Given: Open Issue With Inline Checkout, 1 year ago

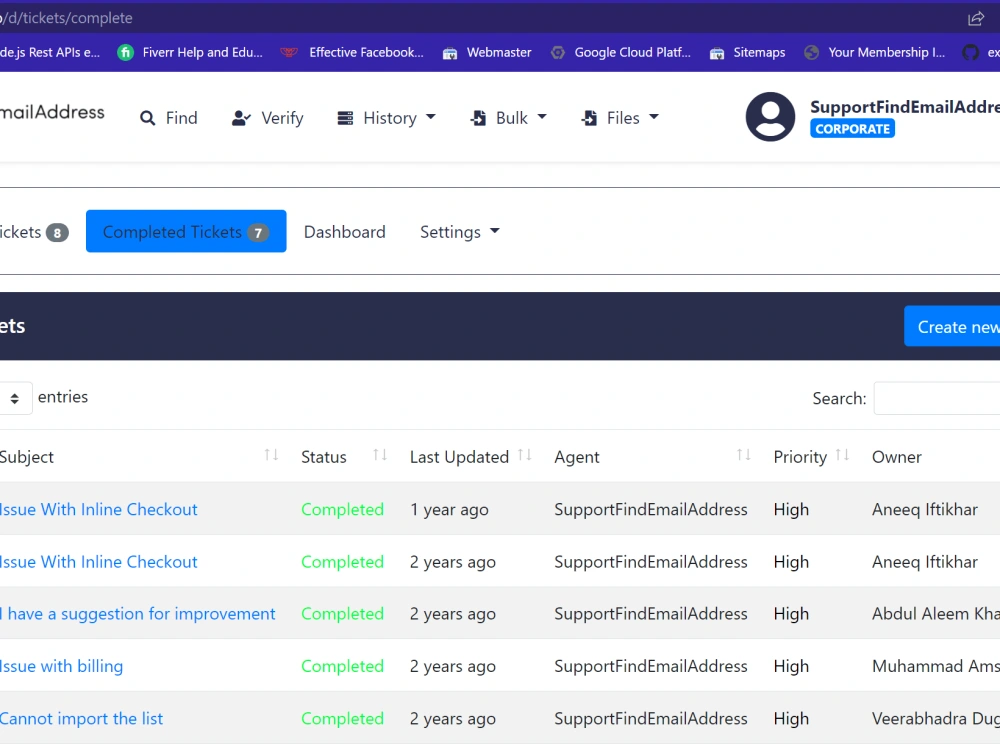Looking at the screenshot, I should click(x=98, y=510).
